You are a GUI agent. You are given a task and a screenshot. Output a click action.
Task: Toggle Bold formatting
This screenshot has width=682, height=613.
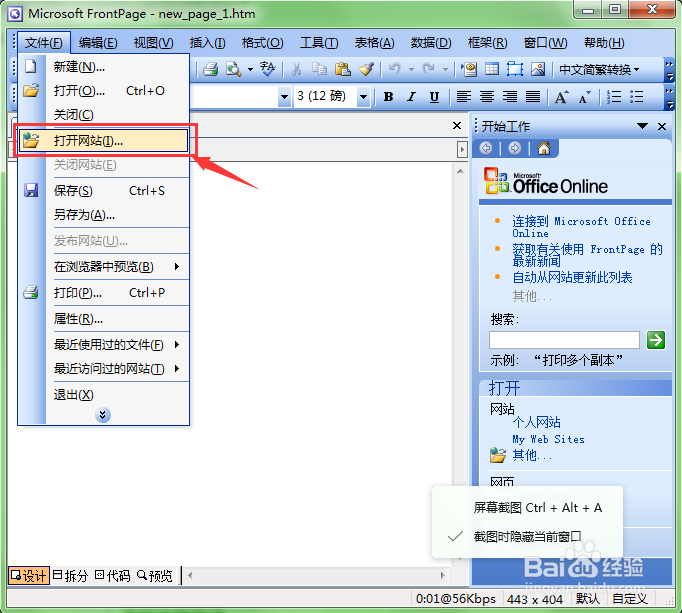click(x=388, y=97)
